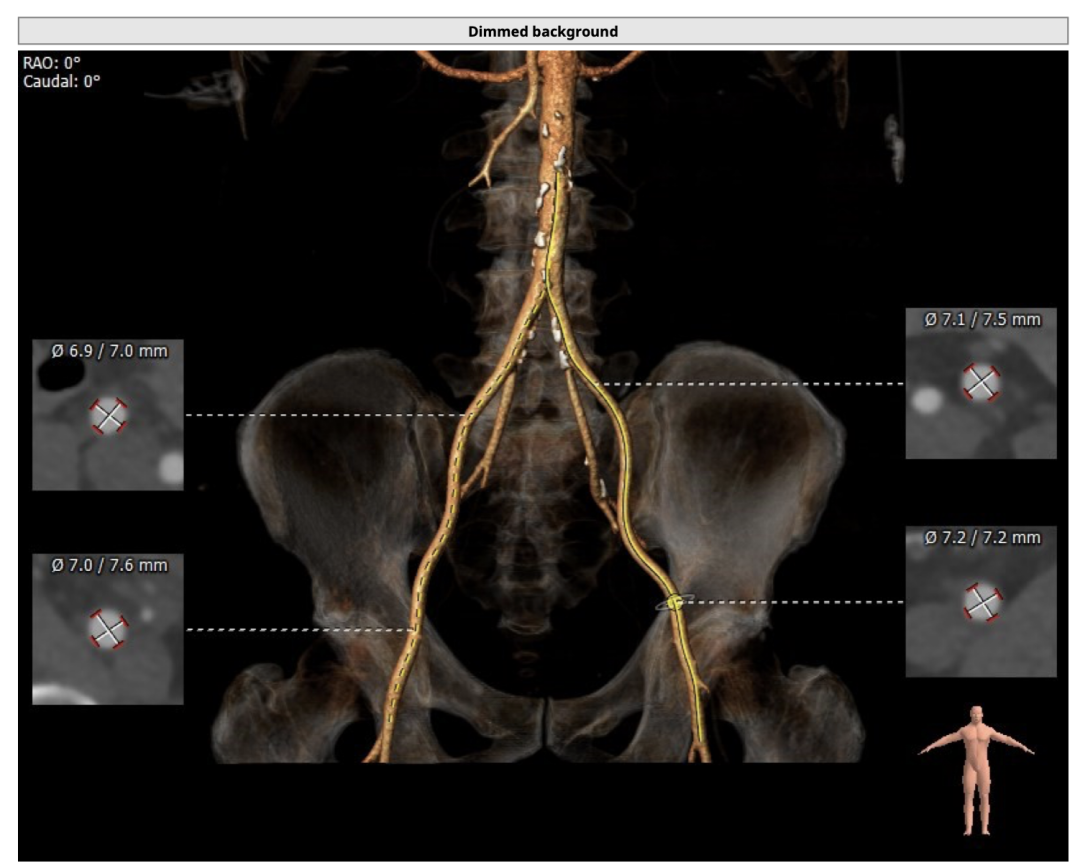Select the Ø 6.9 / 7.0 mm diameter label
Screen dimensions: 1080x863
[x=108, y=351]
